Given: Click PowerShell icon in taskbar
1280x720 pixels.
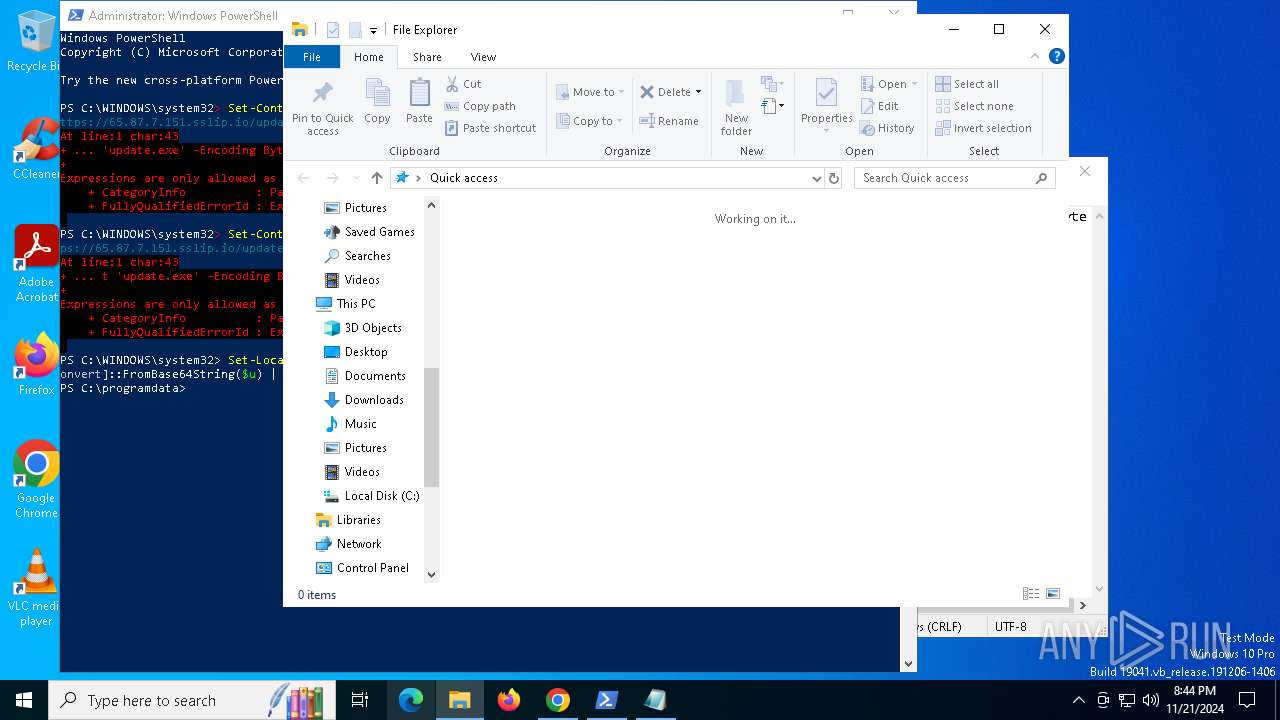Looking at the screenshot, I should pos(606,700).
